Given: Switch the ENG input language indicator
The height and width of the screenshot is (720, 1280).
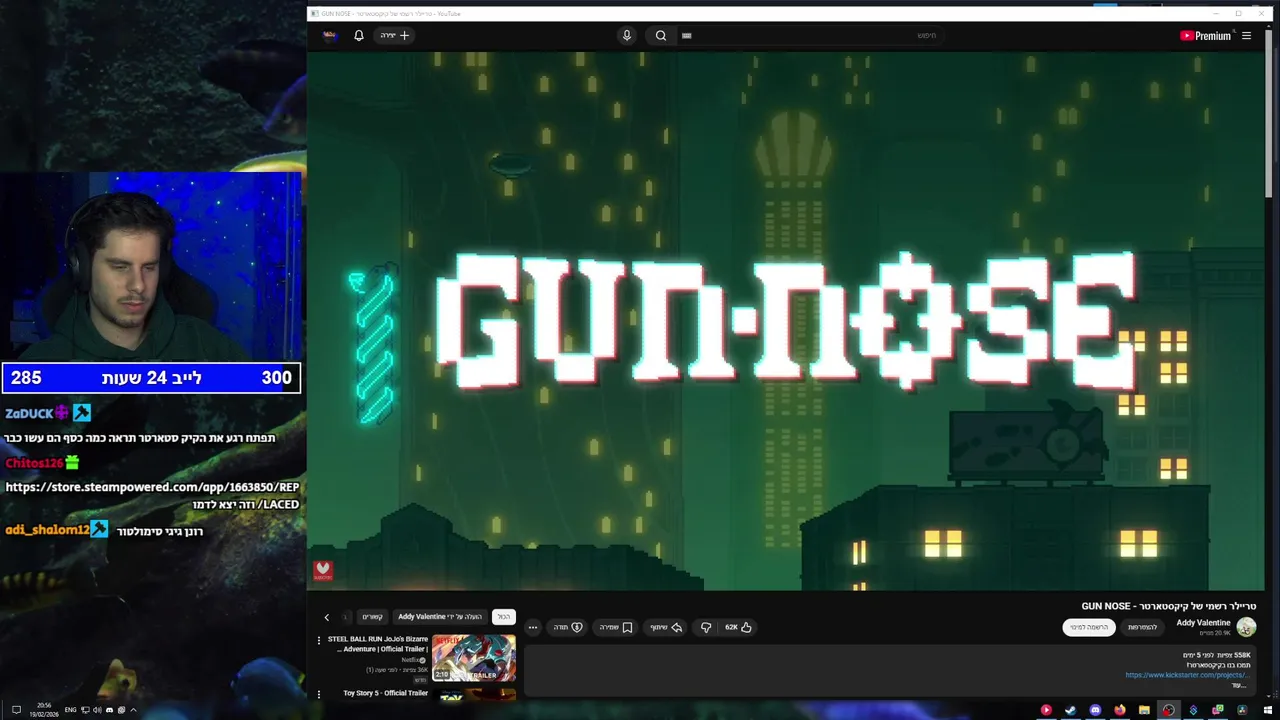Looking at the screenshot, I should coord(70,710).
